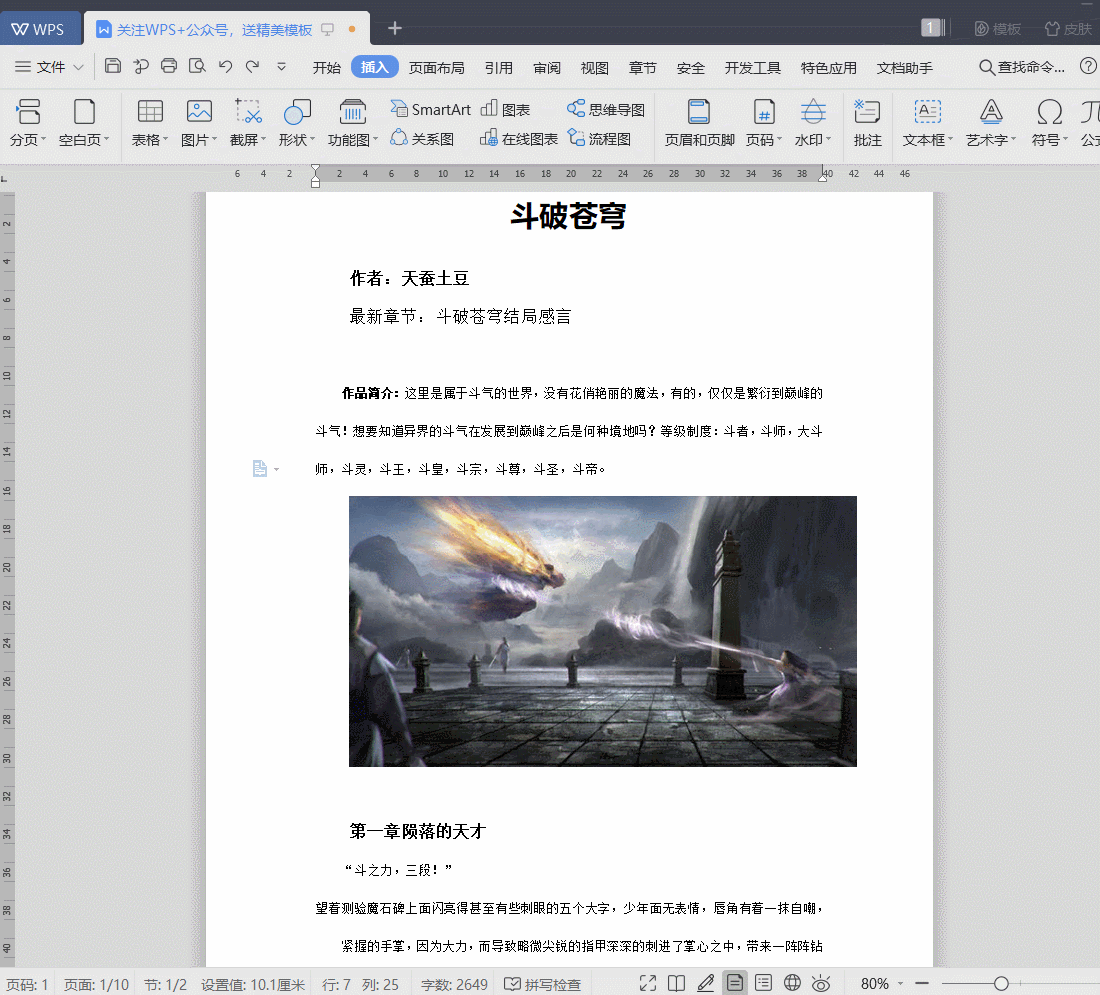Screen dimensions: 1100x995
Task: Undo the last action
Action: tap(225, 67)
